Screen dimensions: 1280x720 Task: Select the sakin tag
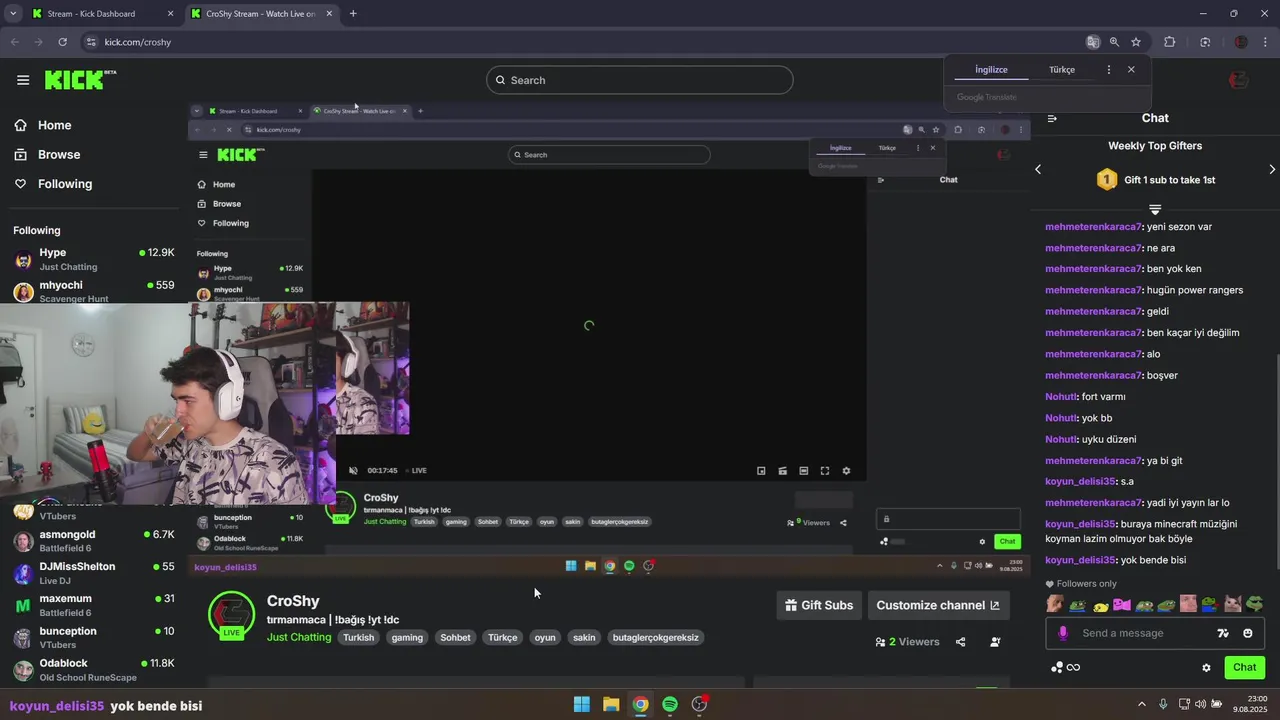click(584, 637)
